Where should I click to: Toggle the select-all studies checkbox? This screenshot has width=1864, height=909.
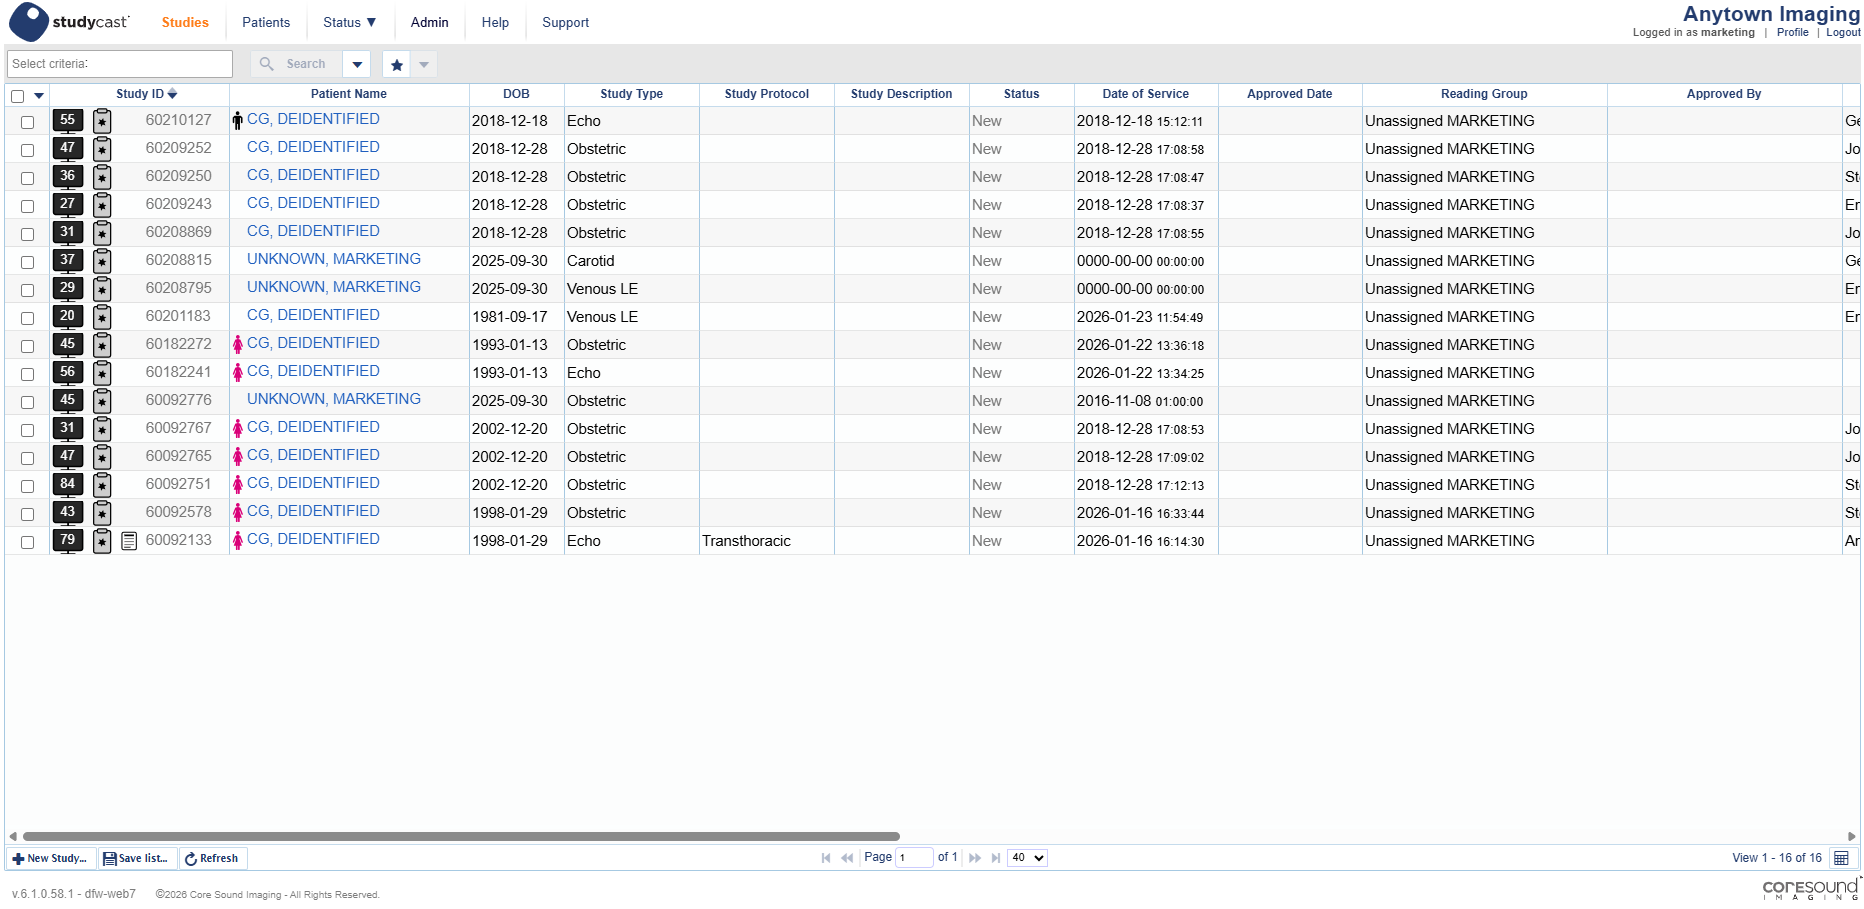tap(18, 96)
